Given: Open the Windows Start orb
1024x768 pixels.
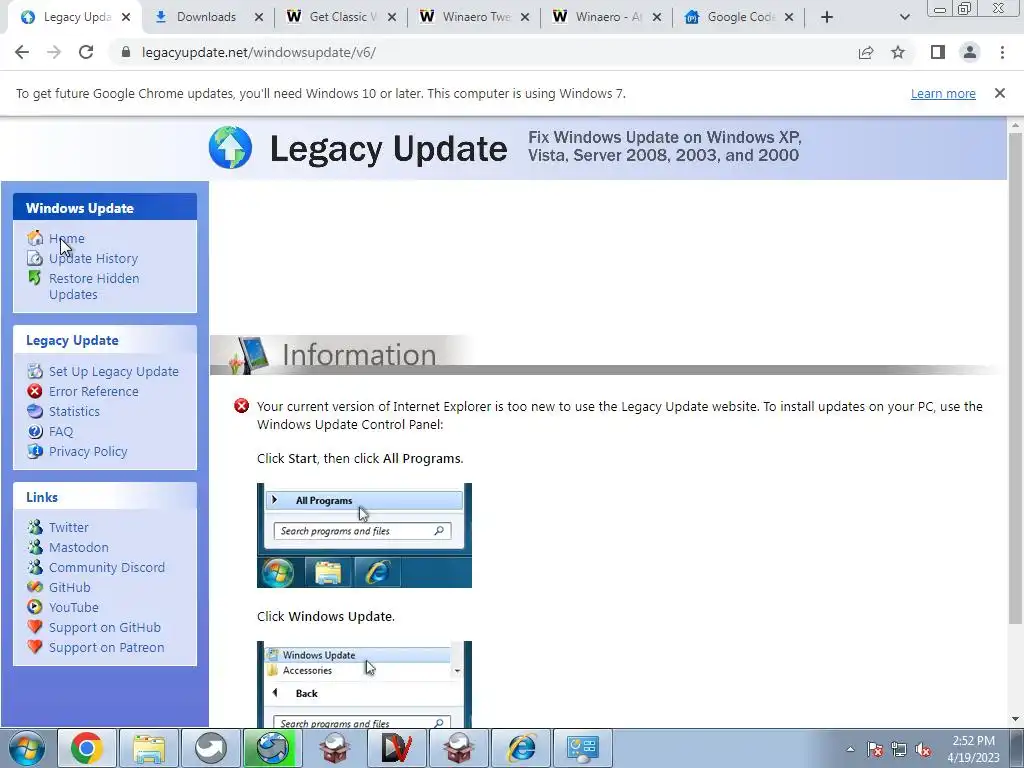Looking at the screenshot, I should (x=26, y=748).
